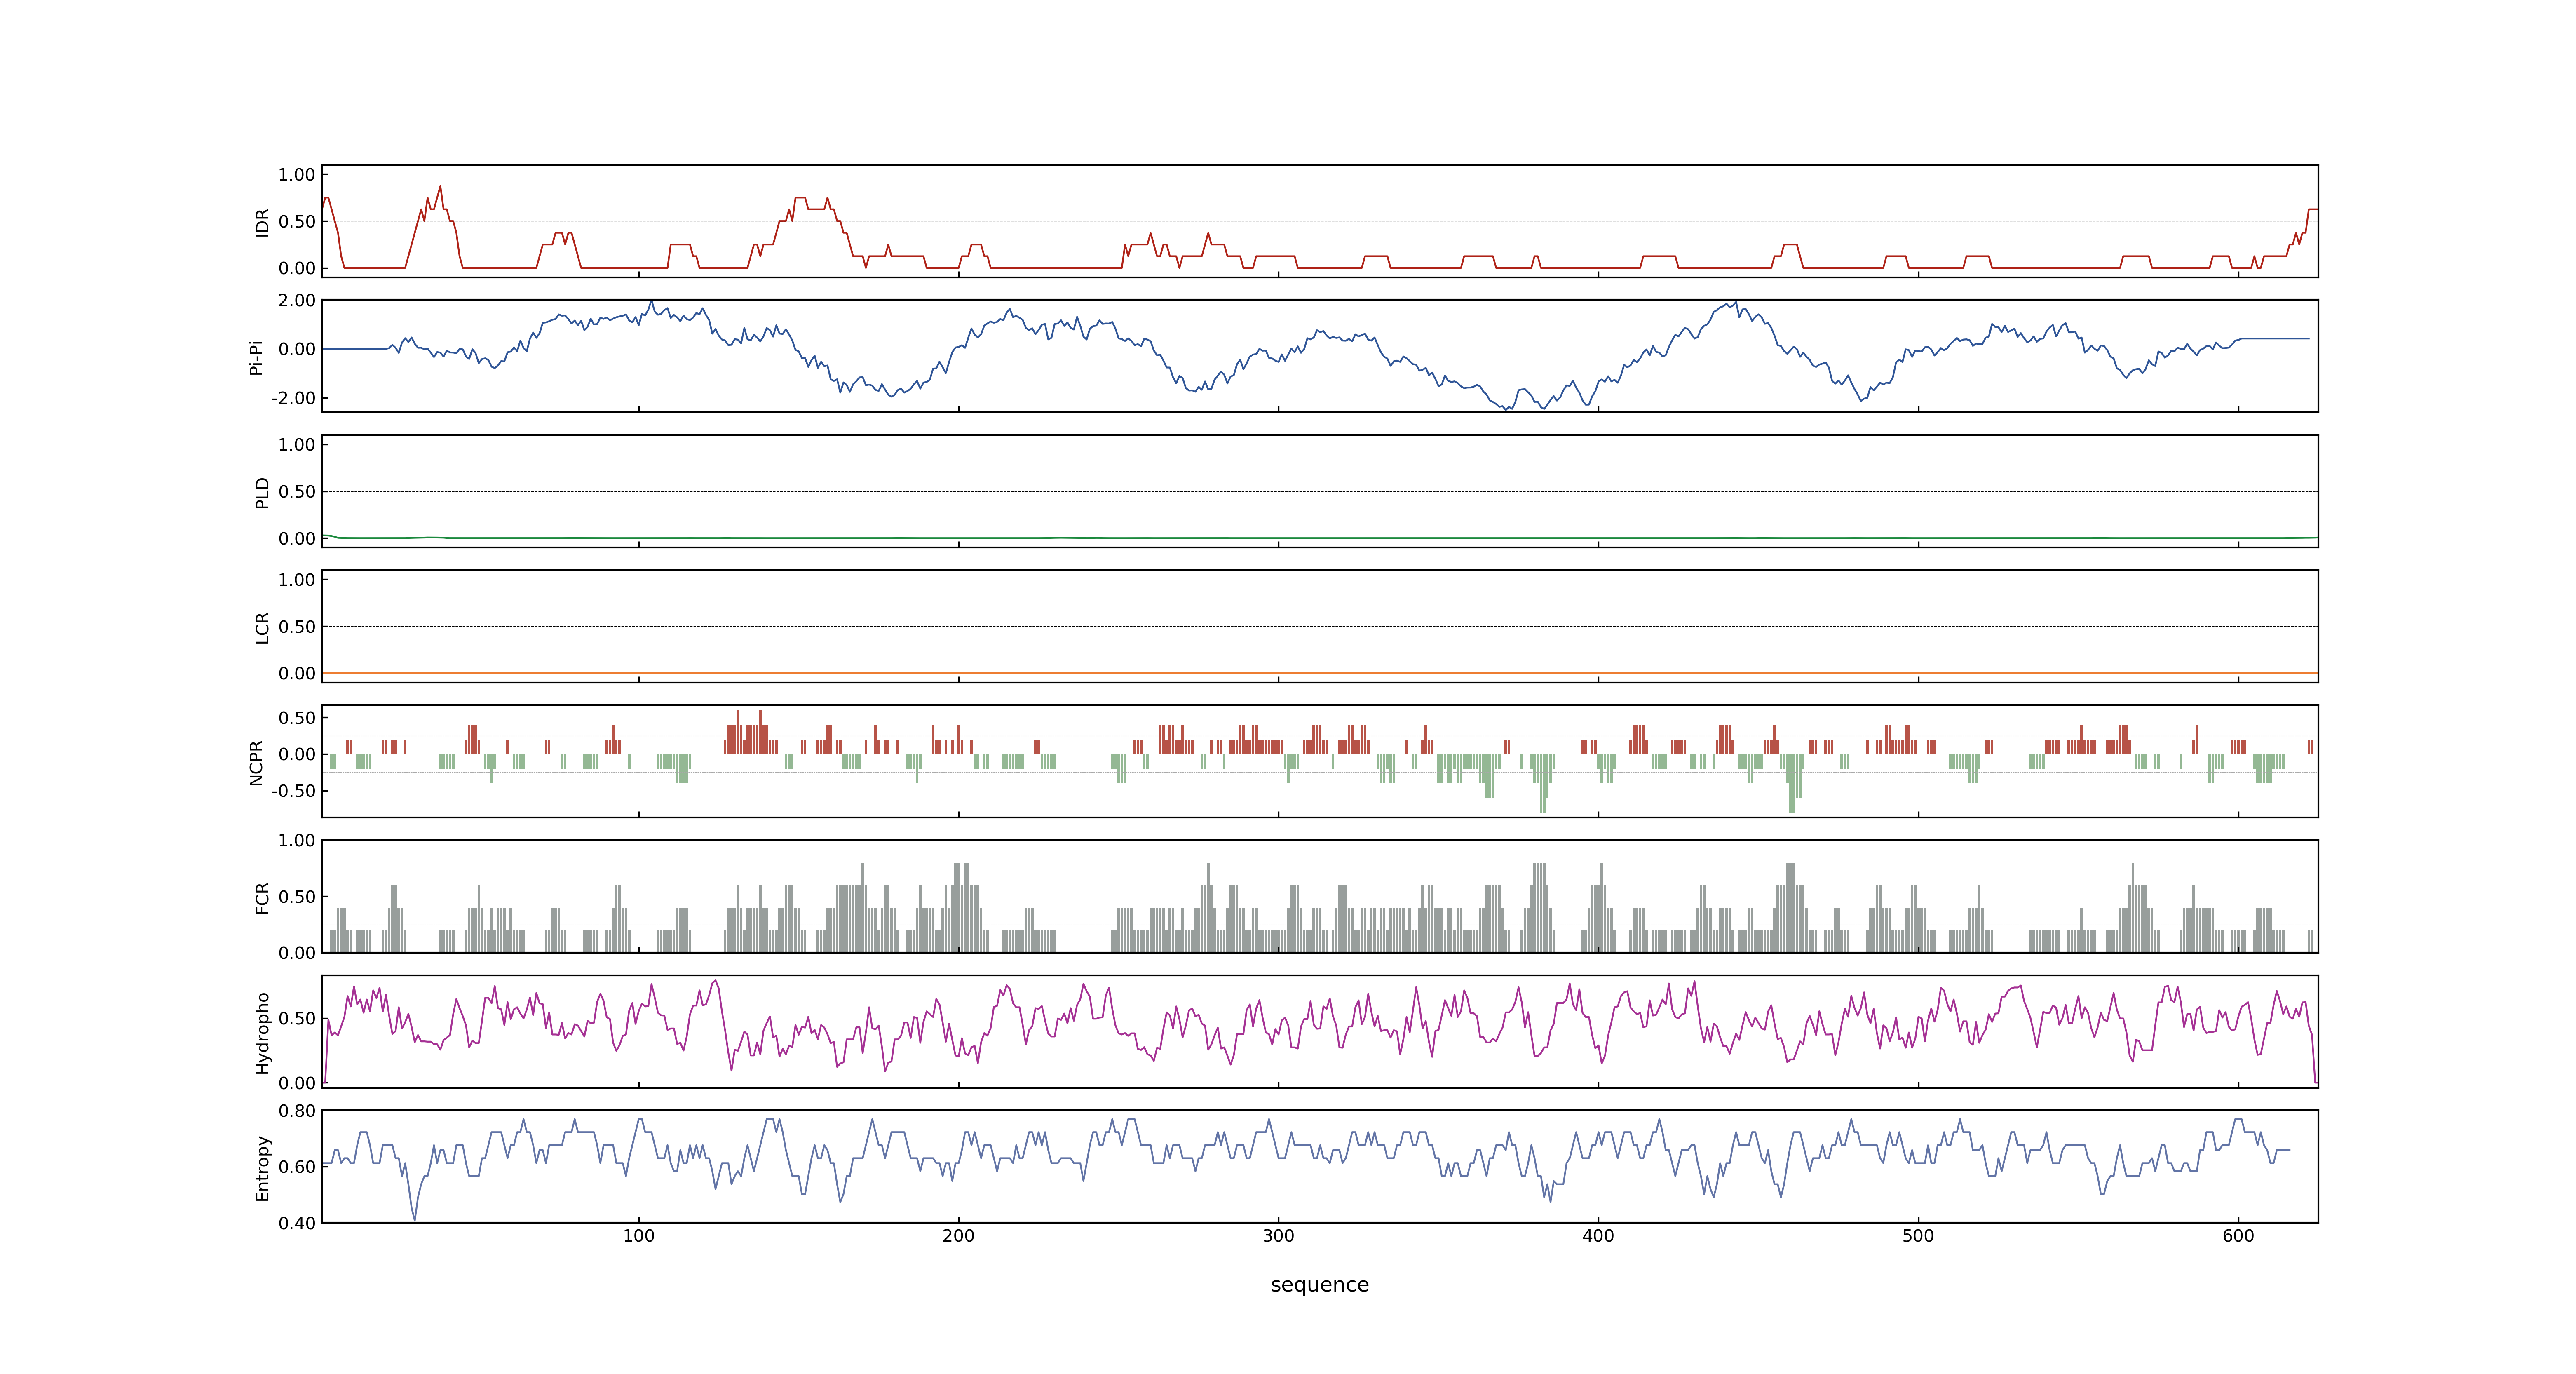Viewport: 2576px width, 1374px height.
Task: Click the 2.00 tick on Pi-Pi axis
Action: click(x=297, y=300)
